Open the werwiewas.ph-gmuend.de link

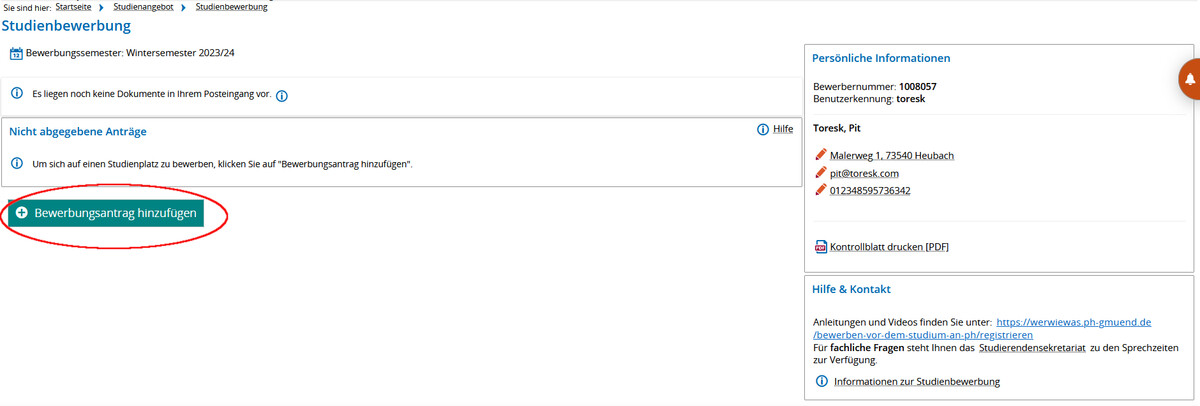coord(1074,323)
